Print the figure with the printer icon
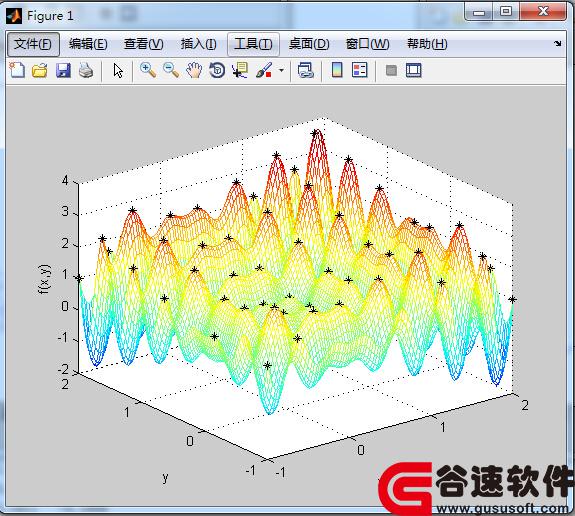This screenshot has height=516, width=575. coord(86,70)
